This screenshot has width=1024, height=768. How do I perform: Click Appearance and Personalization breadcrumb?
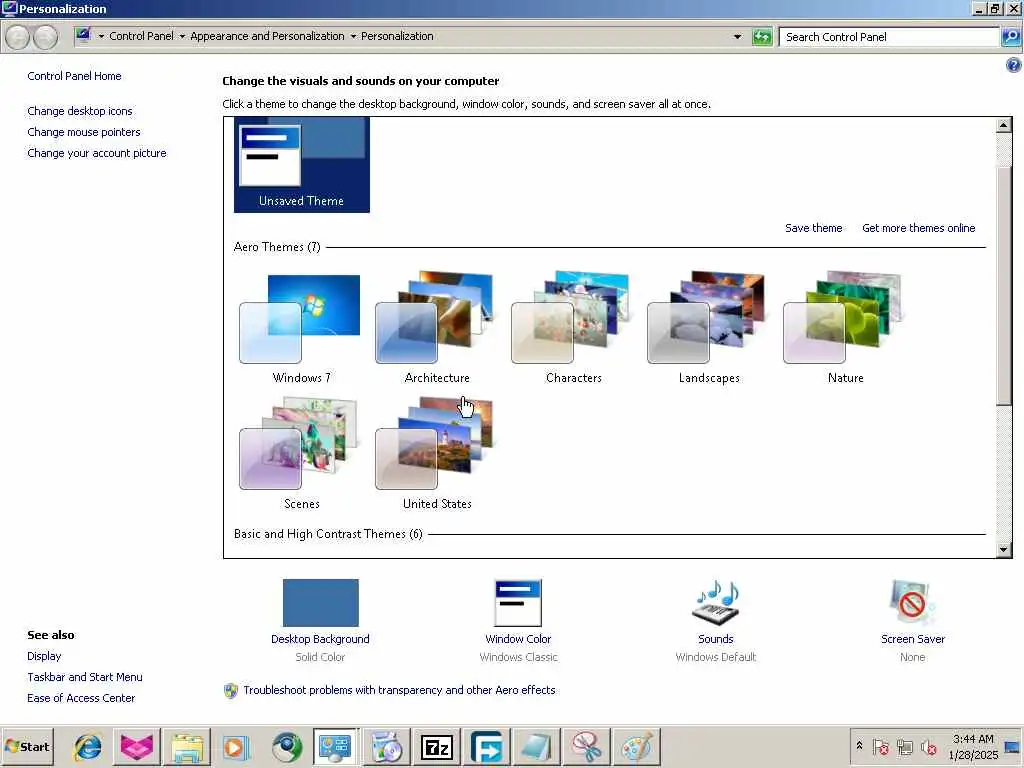click(x=267, y=36)
